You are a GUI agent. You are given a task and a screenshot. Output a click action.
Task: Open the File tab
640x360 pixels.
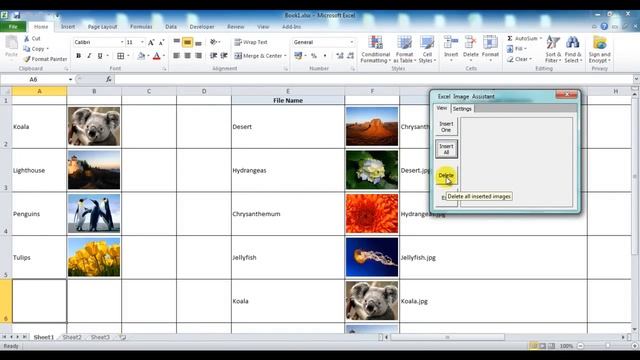13,27
